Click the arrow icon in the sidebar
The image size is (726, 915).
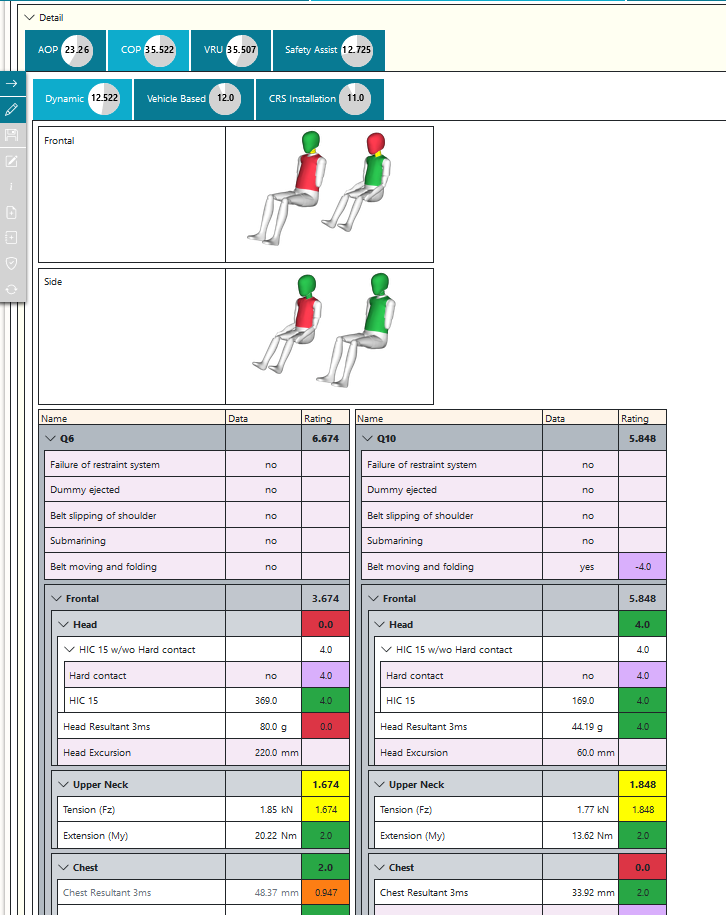click(x=12, y=84)
